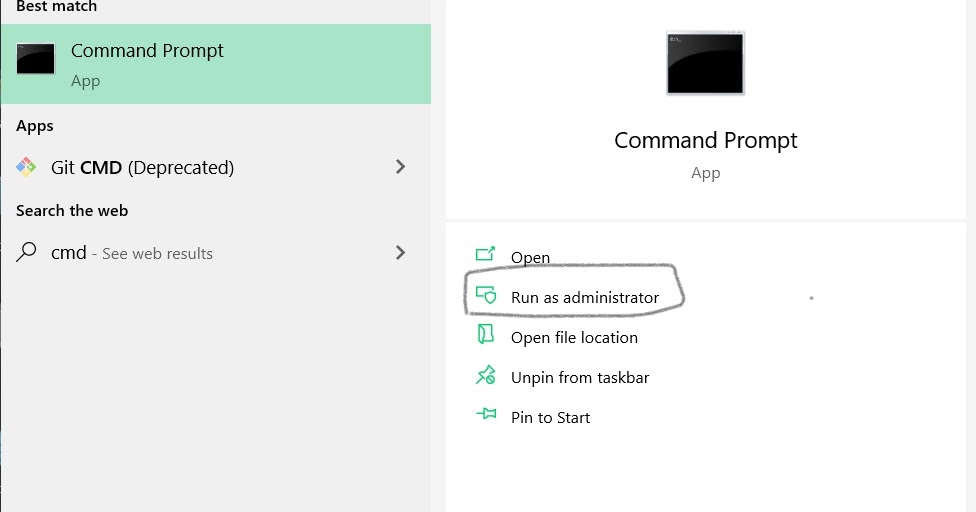Click the Unpin from taskbar icon
Image resolution: width=976 pixels, height=512 pixels.
pos(486,375)
